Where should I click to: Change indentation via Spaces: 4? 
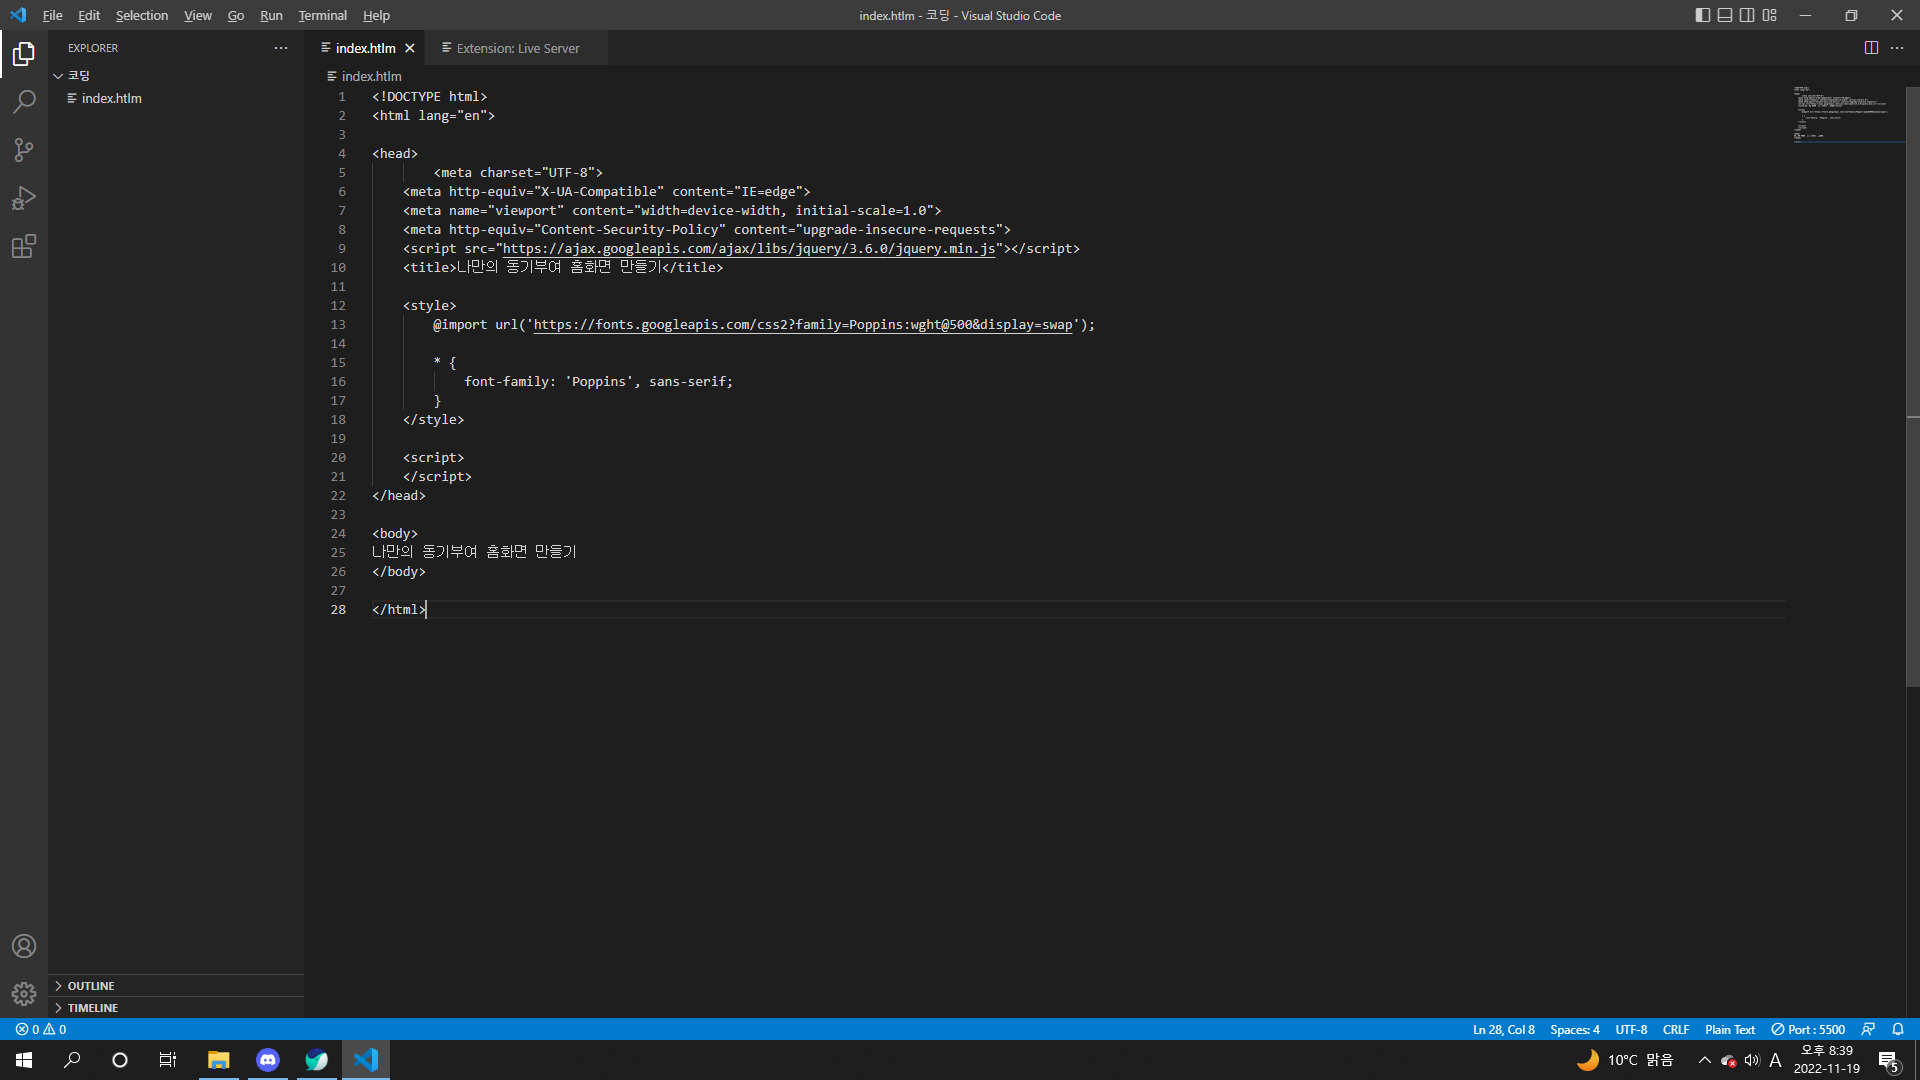pyautogui.click(x=1575, y=1029)
